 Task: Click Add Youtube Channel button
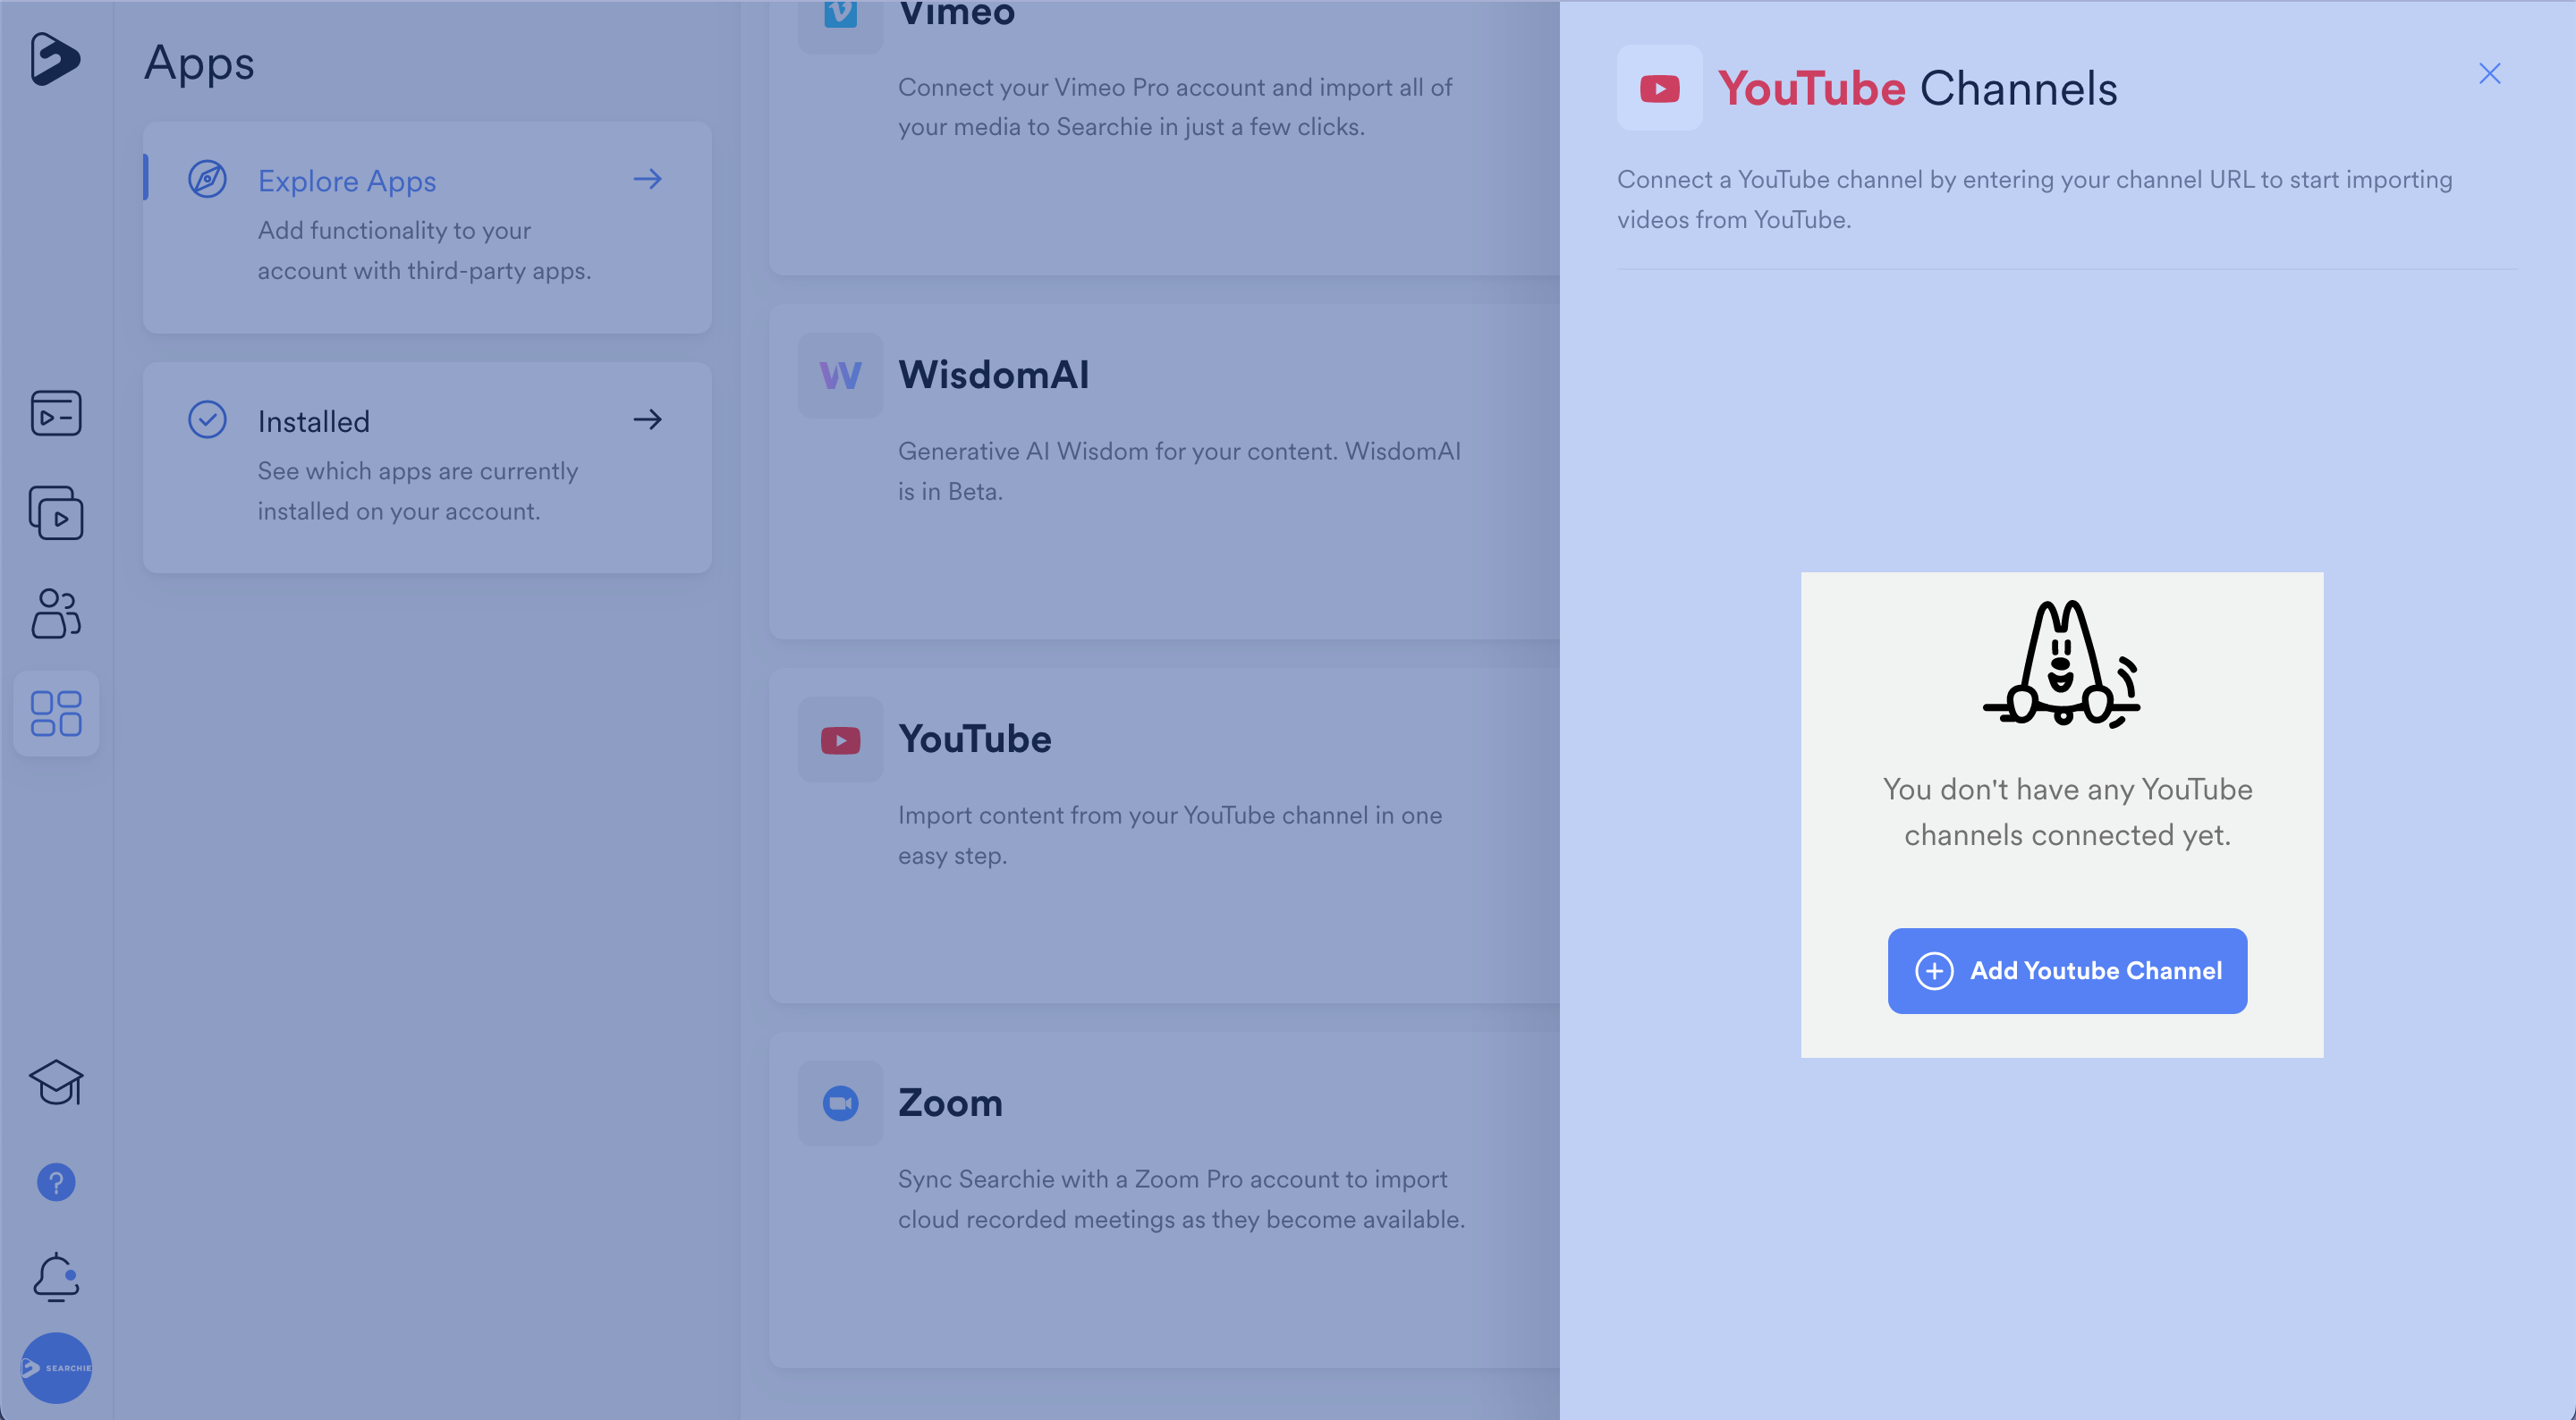coord(2067,970)
